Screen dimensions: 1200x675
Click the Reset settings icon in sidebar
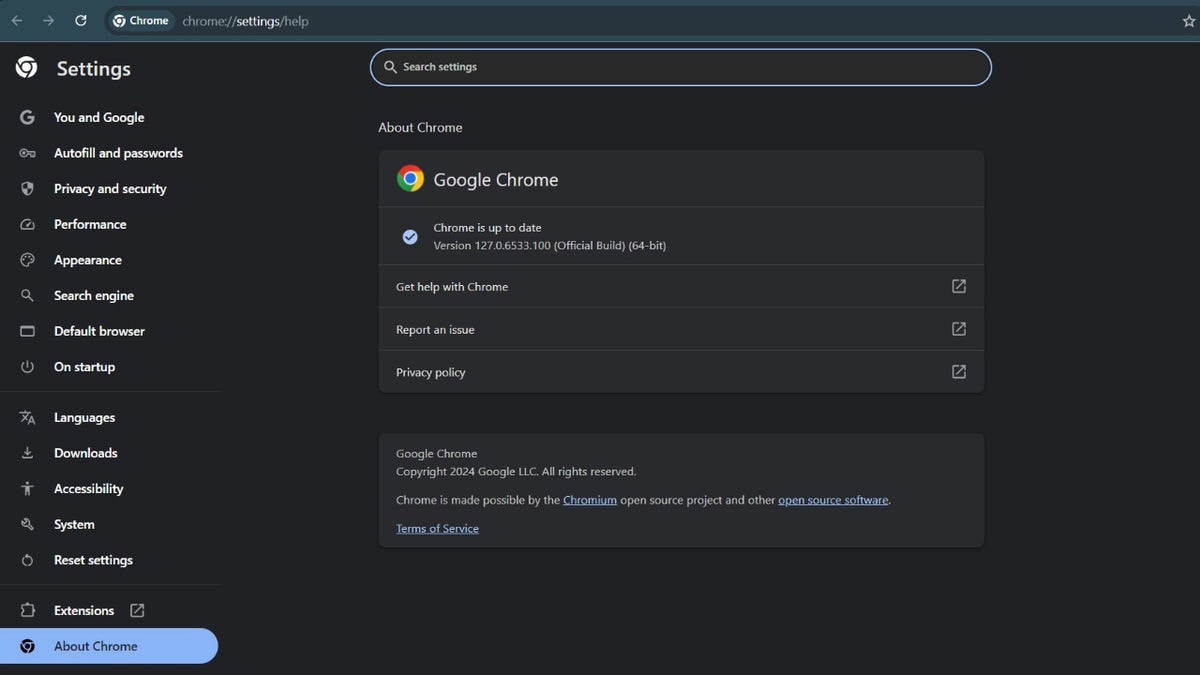pyautogui.click(x=27, y=560)
